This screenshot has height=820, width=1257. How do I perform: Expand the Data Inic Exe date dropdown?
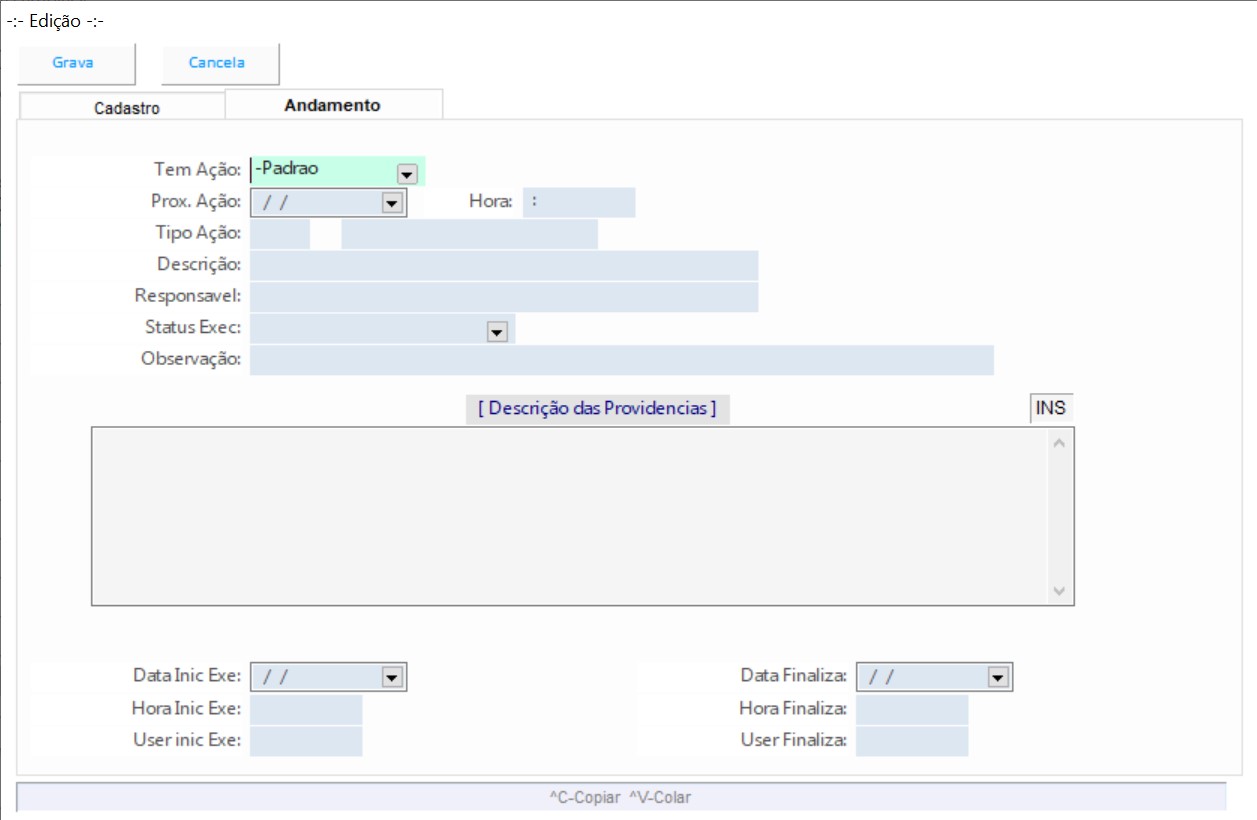tap(392, 678)
